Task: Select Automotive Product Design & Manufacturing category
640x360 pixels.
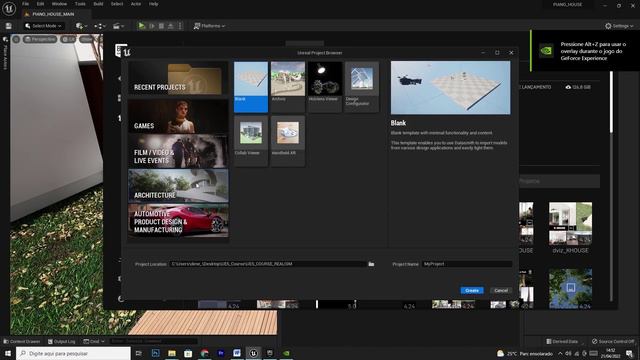Action: click(x=178, y=221)
